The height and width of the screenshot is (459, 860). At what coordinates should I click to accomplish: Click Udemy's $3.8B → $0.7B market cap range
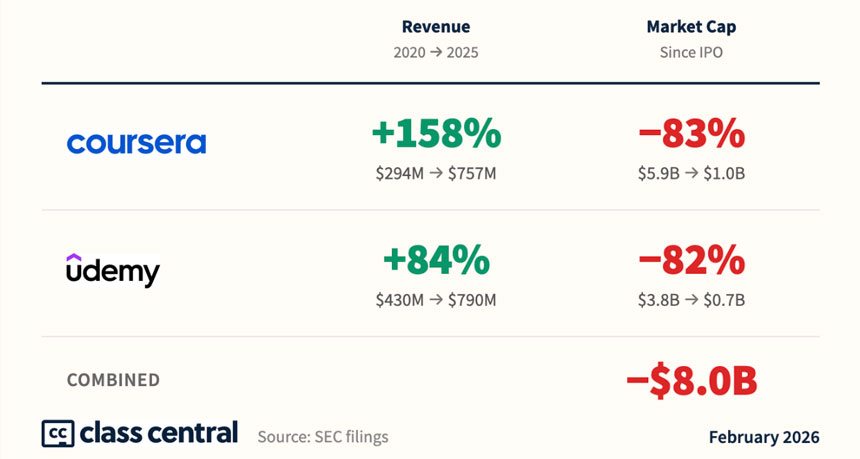click(691, 299)
